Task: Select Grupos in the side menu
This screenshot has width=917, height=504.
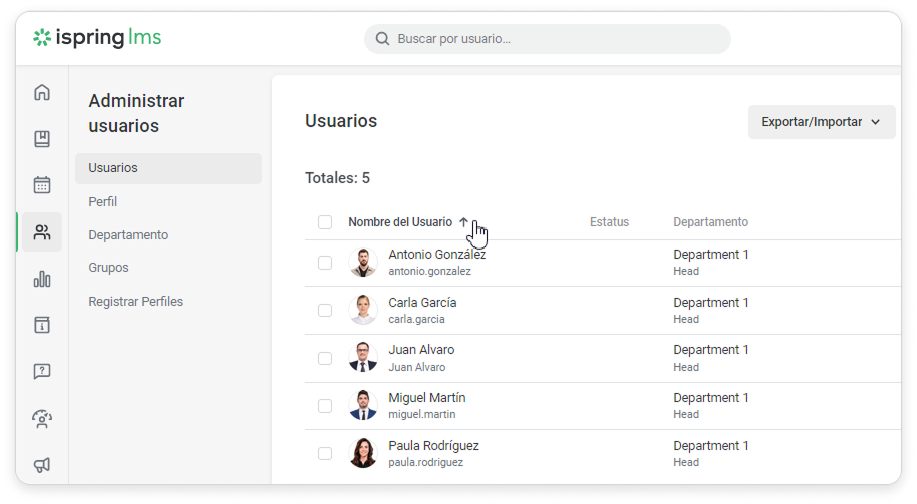Action: 108,268
